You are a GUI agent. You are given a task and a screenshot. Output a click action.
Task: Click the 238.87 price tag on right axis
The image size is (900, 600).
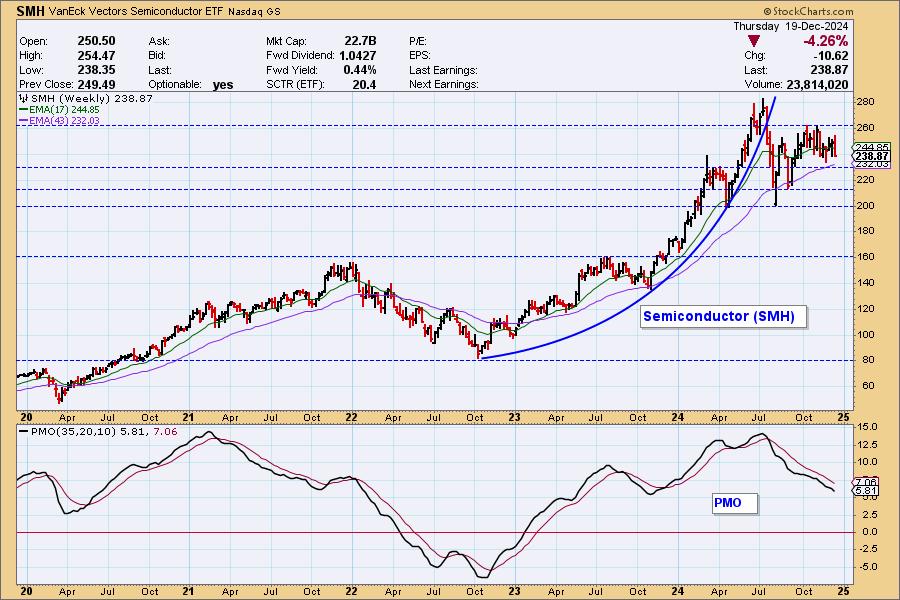872,156
